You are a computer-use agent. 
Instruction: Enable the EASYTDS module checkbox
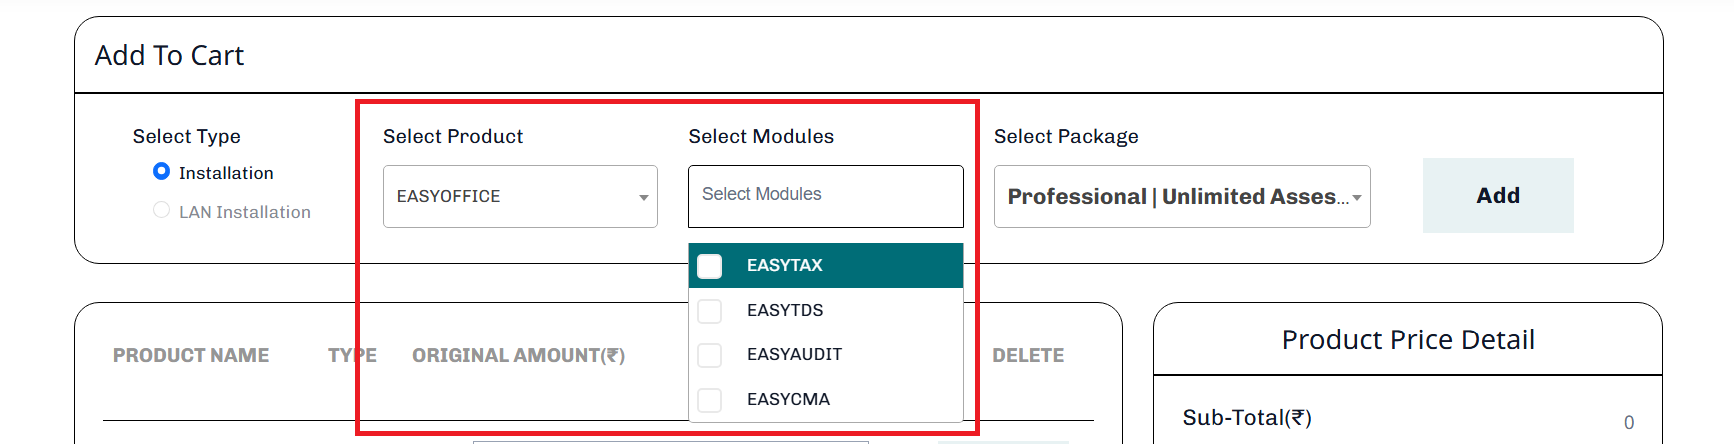(x=710, y=311)
